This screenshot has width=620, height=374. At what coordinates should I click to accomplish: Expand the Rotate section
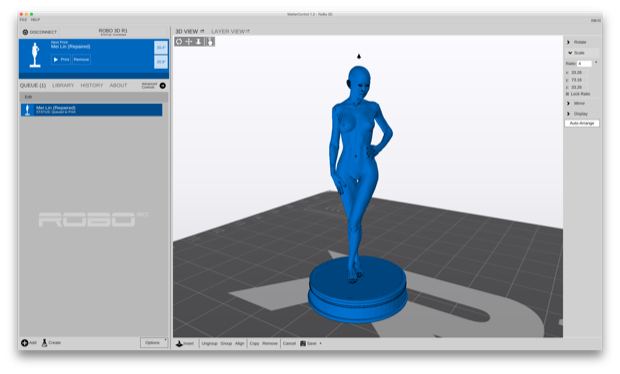(x=577, y=42)
